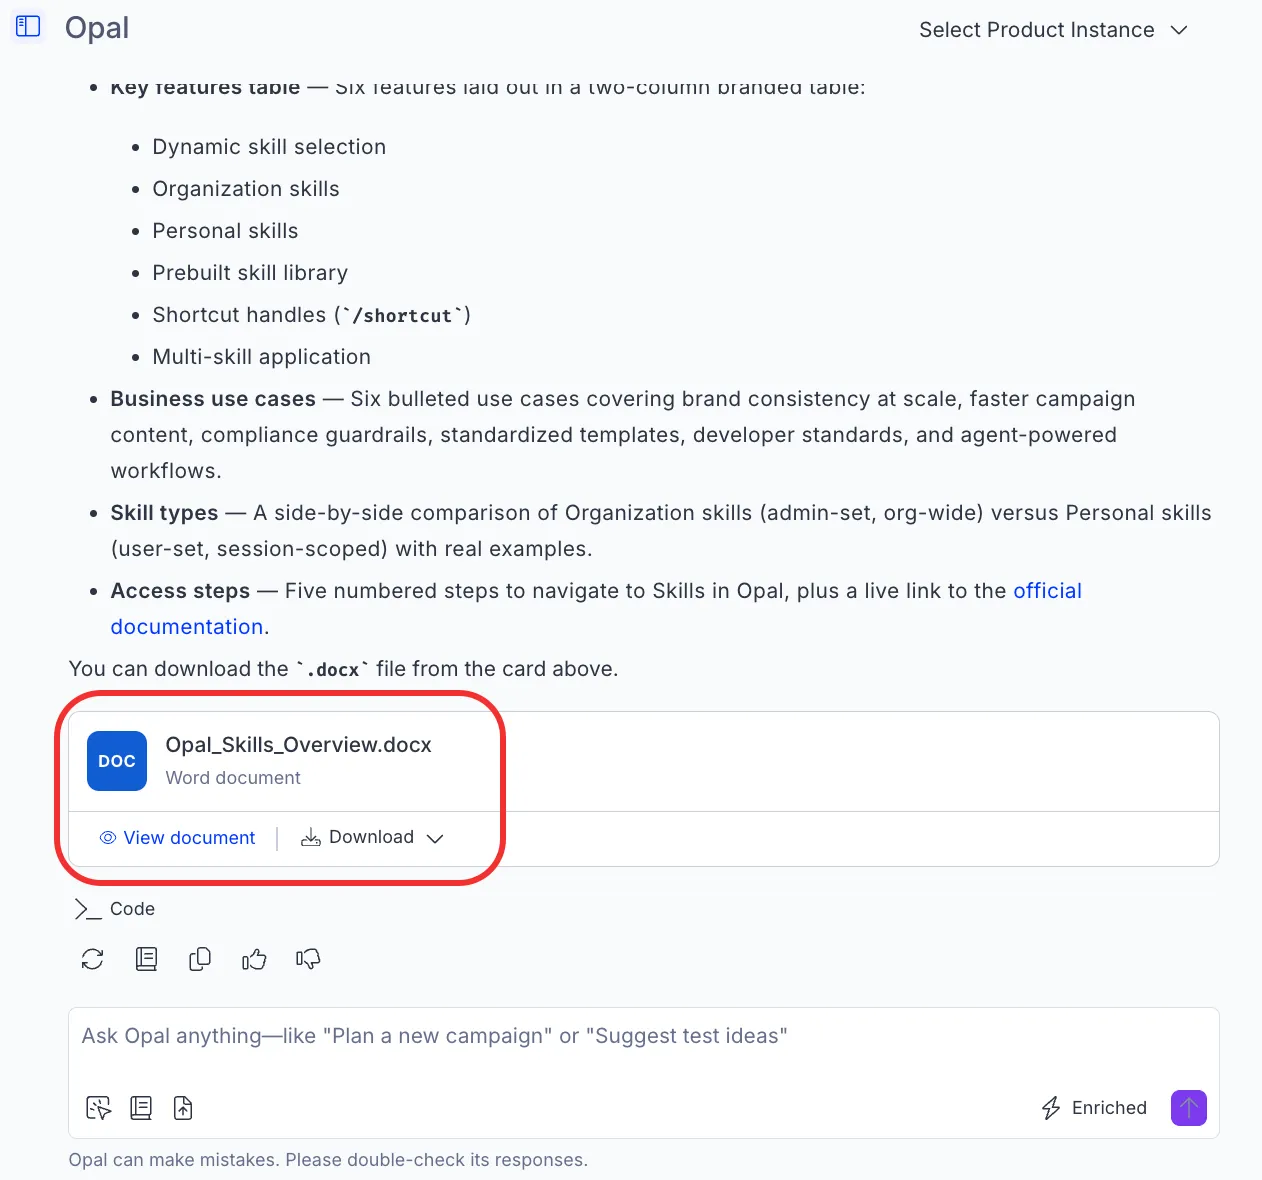This screenshot has height=1180, width=1262.
Task: Click the instructions book icon below the response
Action: [x=146, y=959]
